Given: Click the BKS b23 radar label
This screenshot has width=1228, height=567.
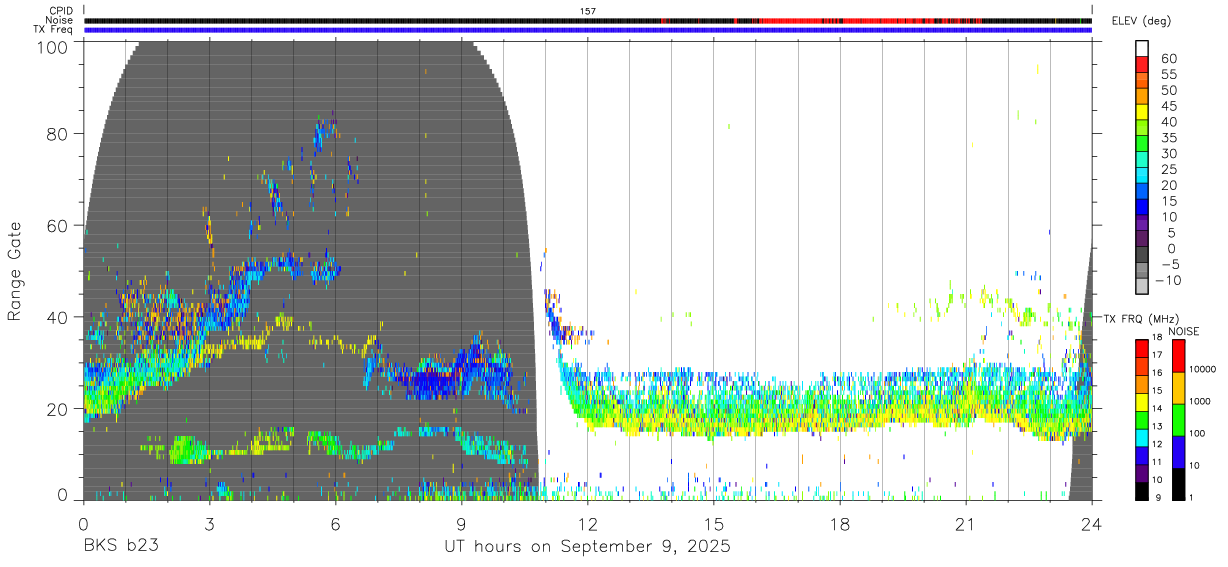Looking at the screenshot, I should pos(120,547).
